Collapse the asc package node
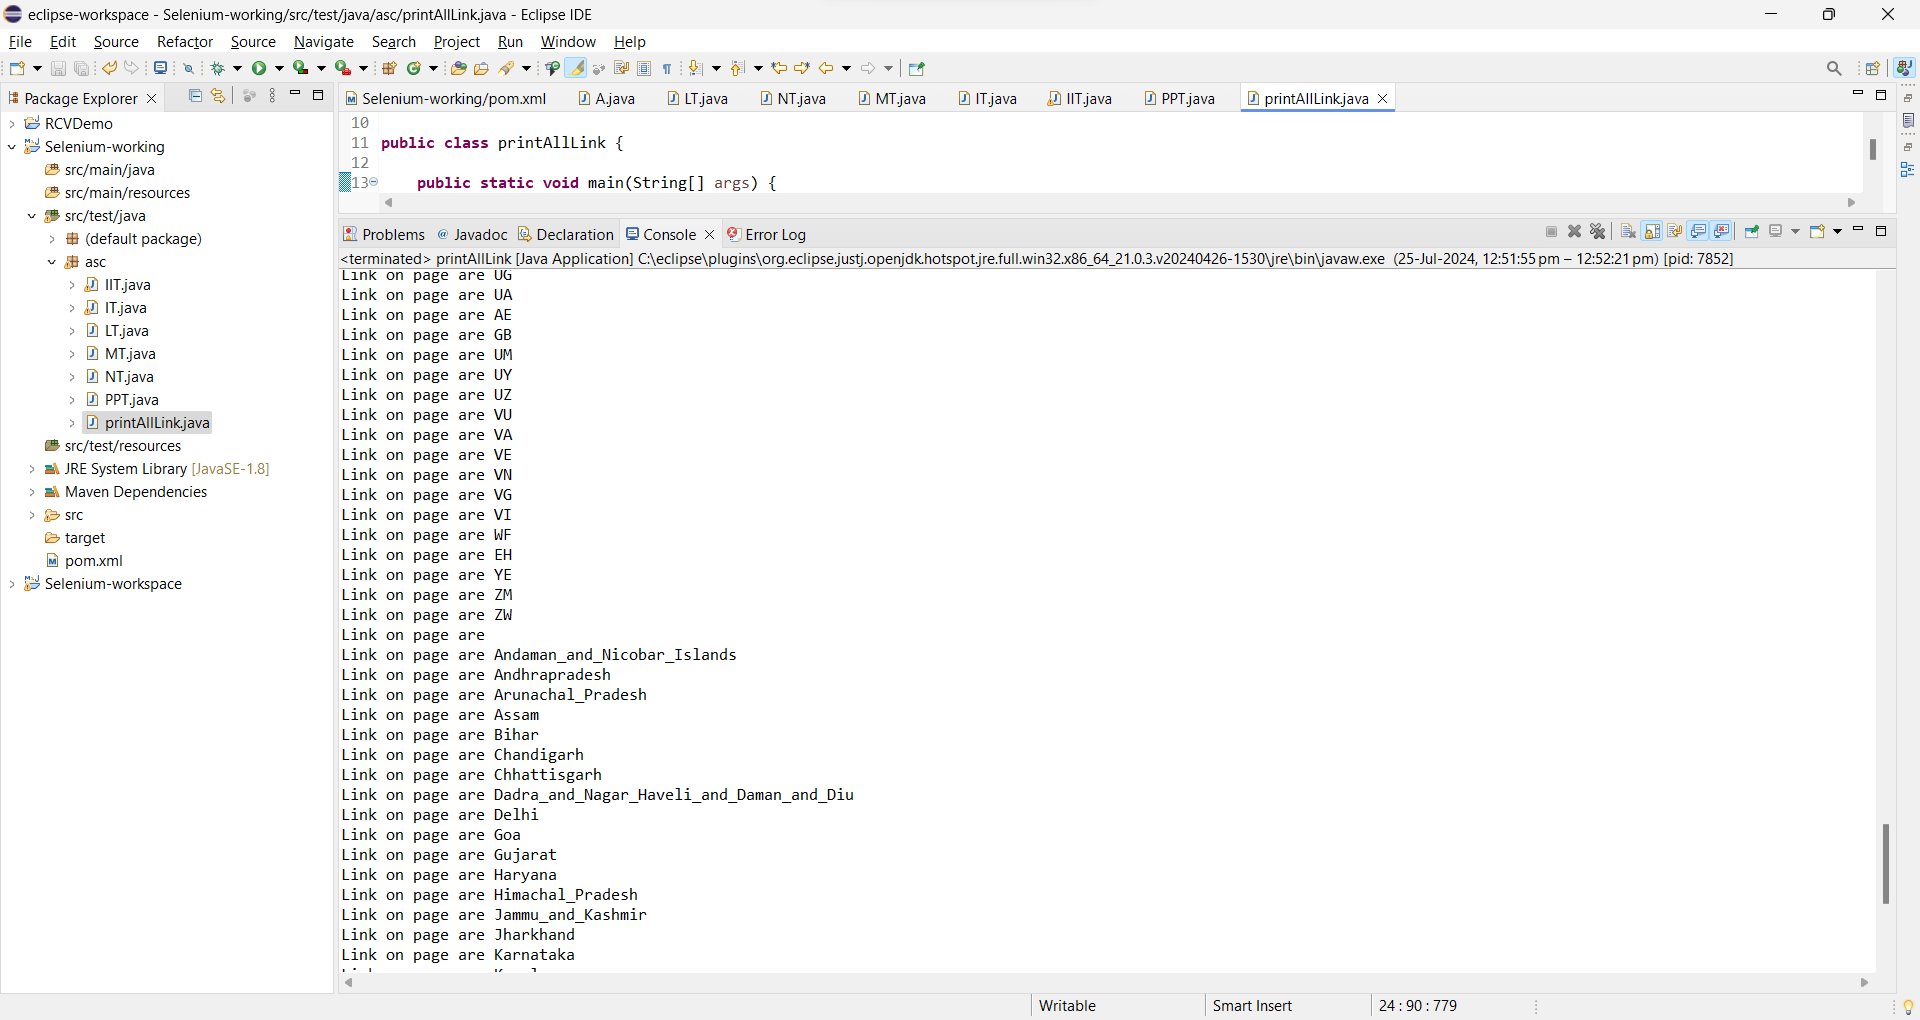Screen dimensions: 1920x1020 [52, 262]
